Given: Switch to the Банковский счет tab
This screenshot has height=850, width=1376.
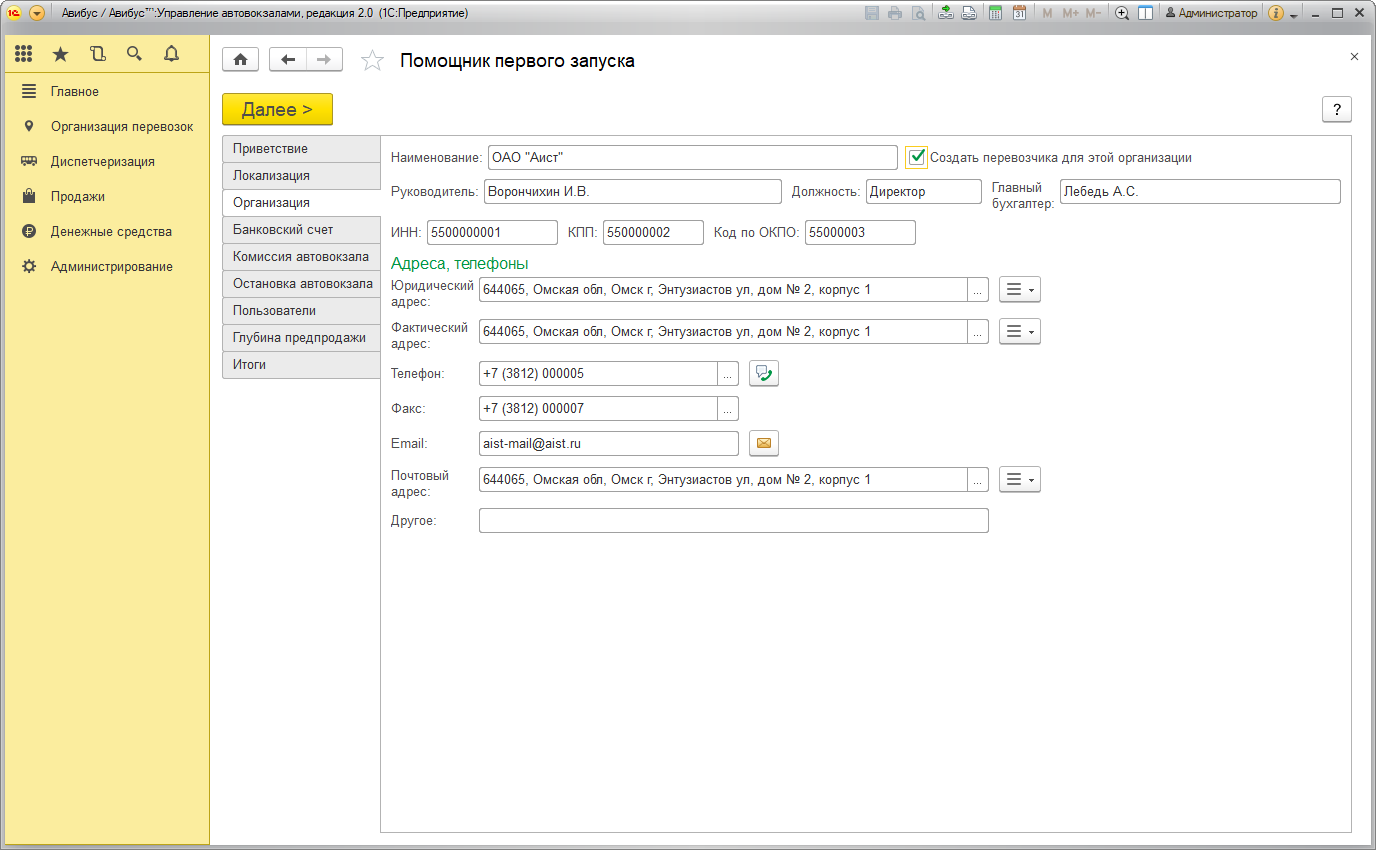Looking at the screenshot, I should (283, 229).
